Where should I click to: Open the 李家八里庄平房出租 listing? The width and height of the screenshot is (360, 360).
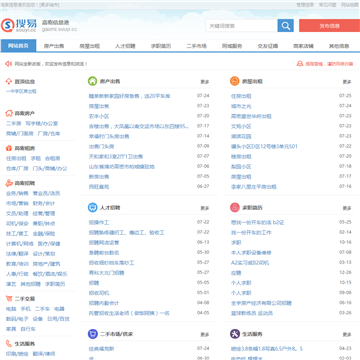coord(254,187)
